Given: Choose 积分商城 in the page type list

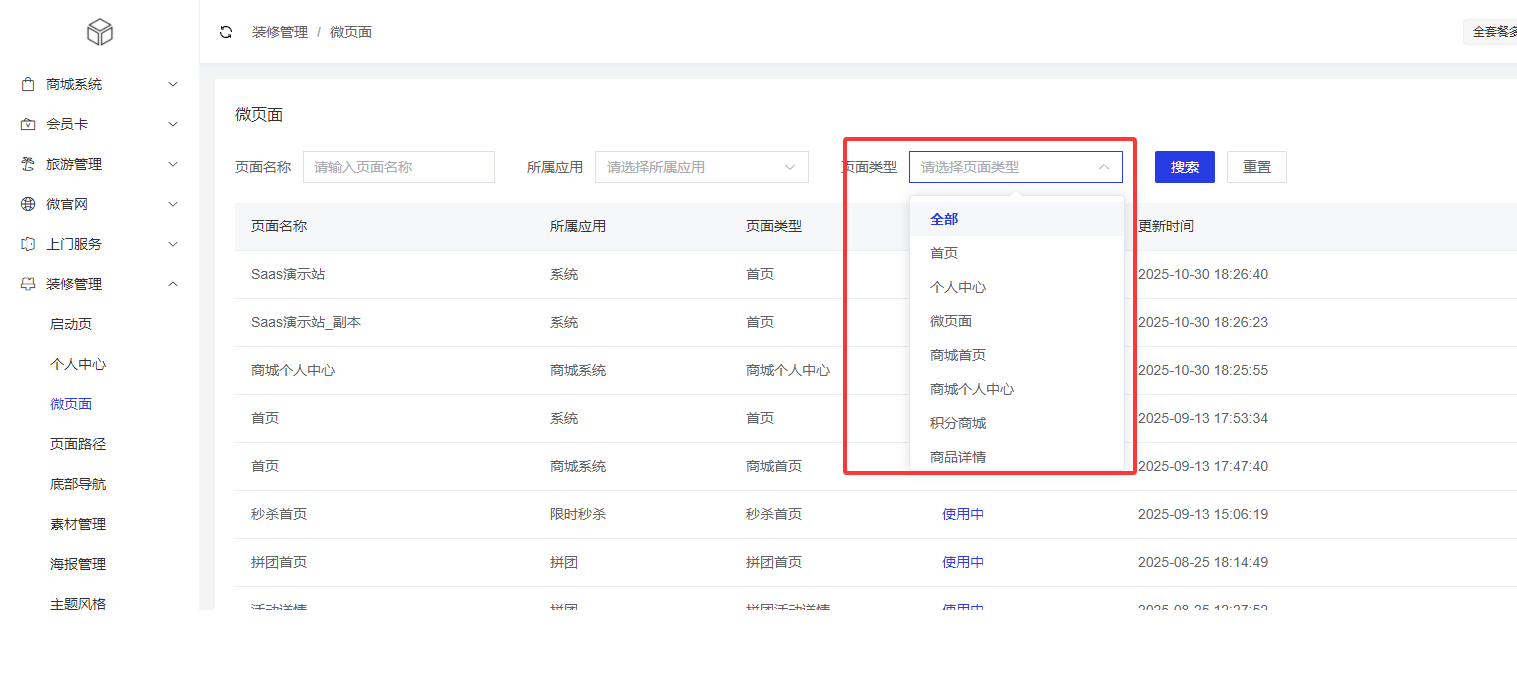Looking at the screenshot, I should click(958, 423).
